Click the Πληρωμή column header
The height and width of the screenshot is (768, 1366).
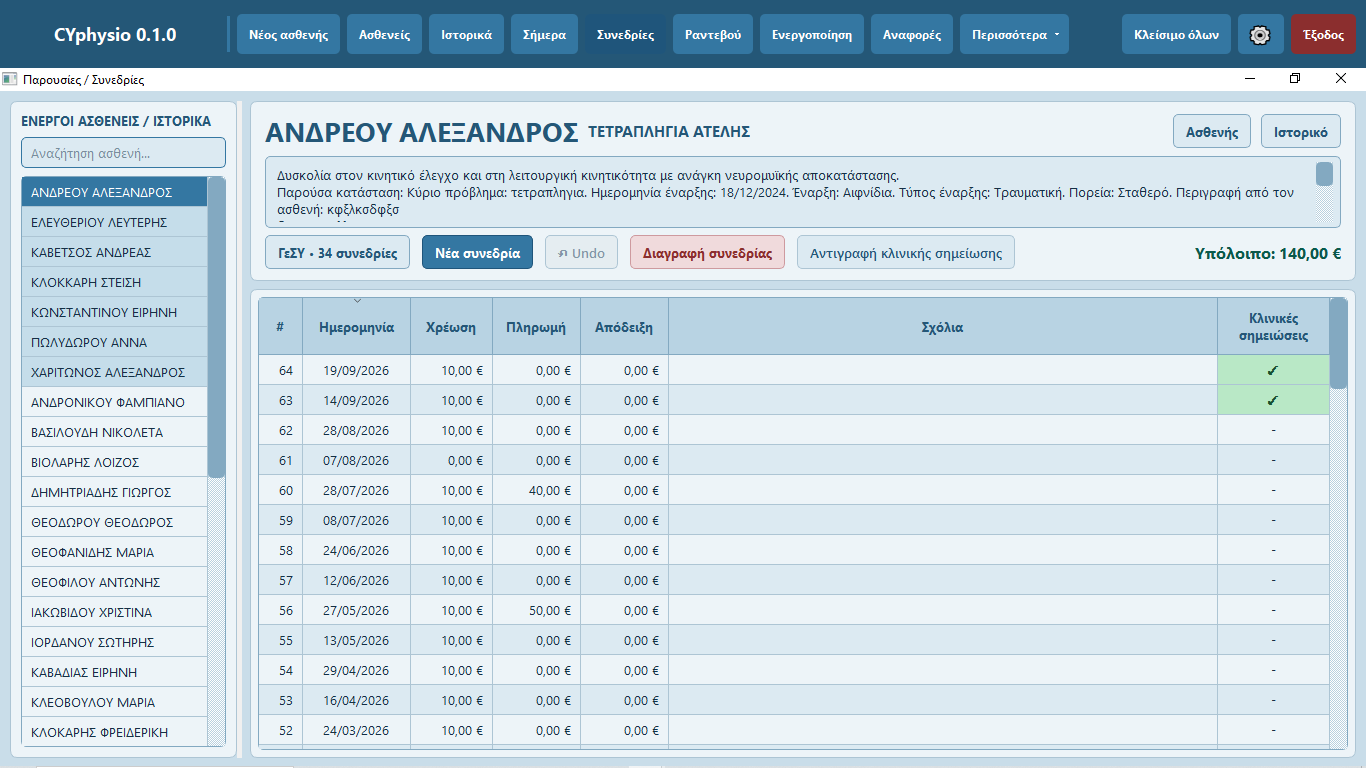536,327
